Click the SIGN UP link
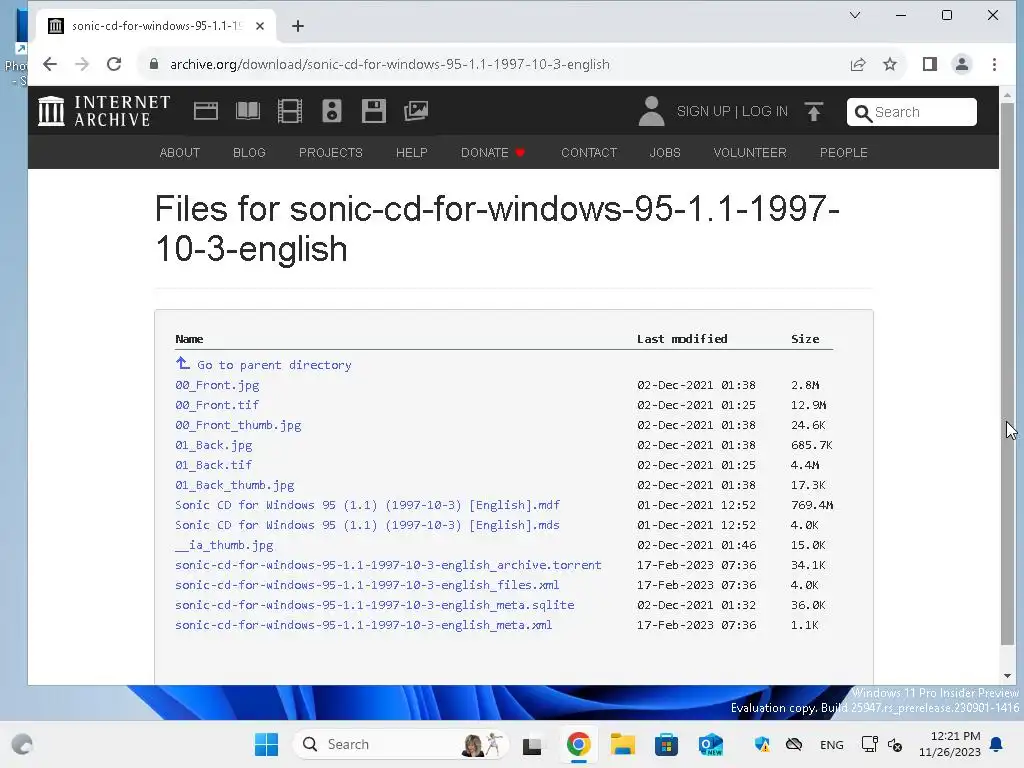The width and height of the screenshot is (1024, 768). pos(703,112)
